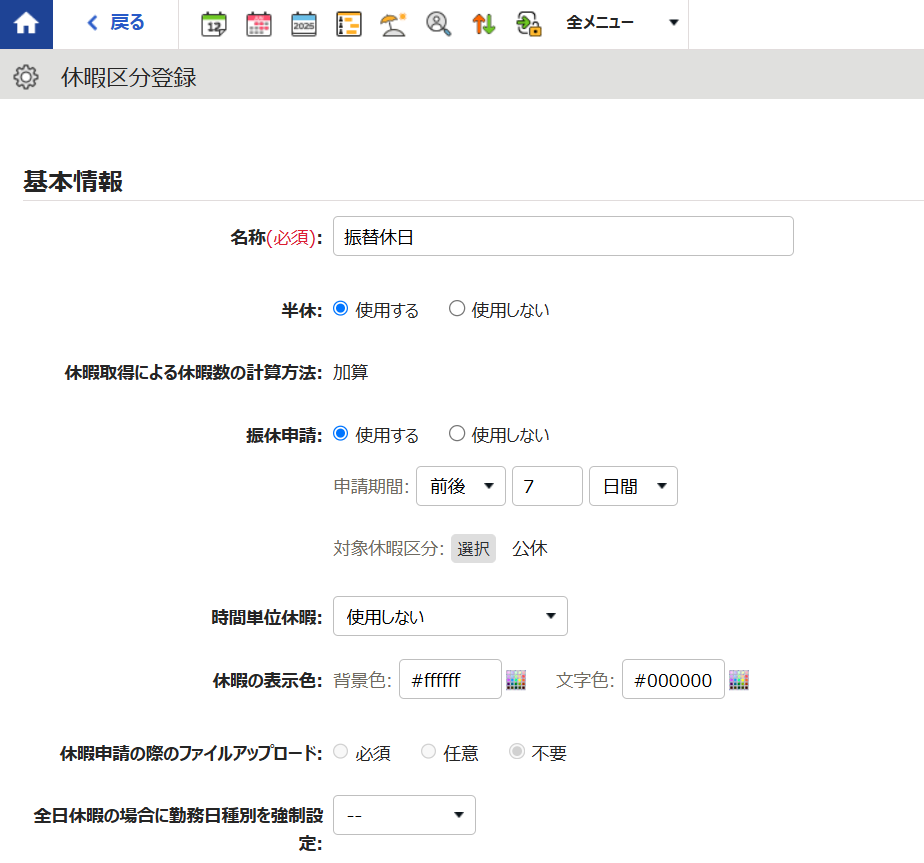Viewport: 924px width, 863px height.
Task: Select 使用しない for 振休申請
Action: pos(457,434)
